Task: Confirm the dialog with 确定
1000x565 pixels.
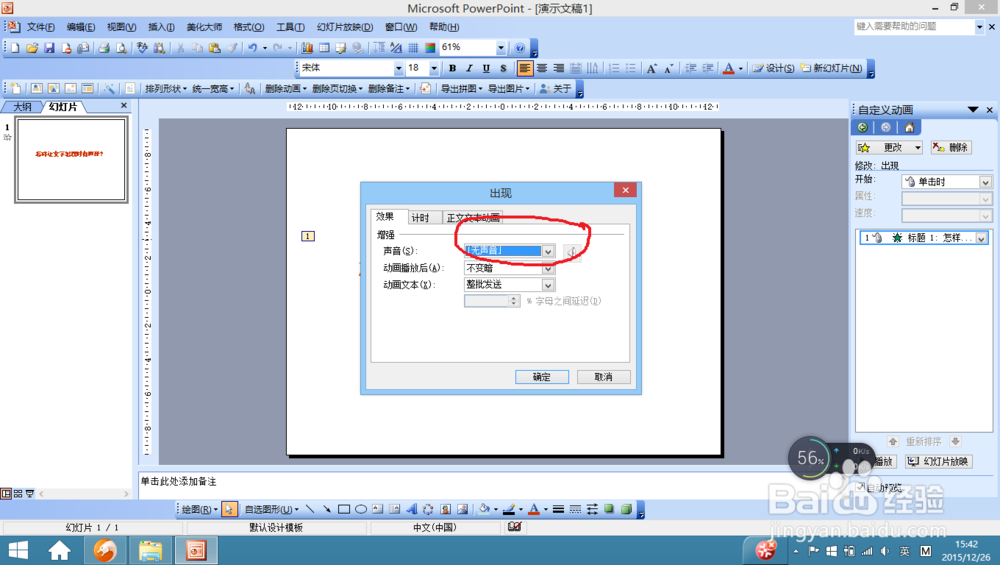Action: (541, 377)
